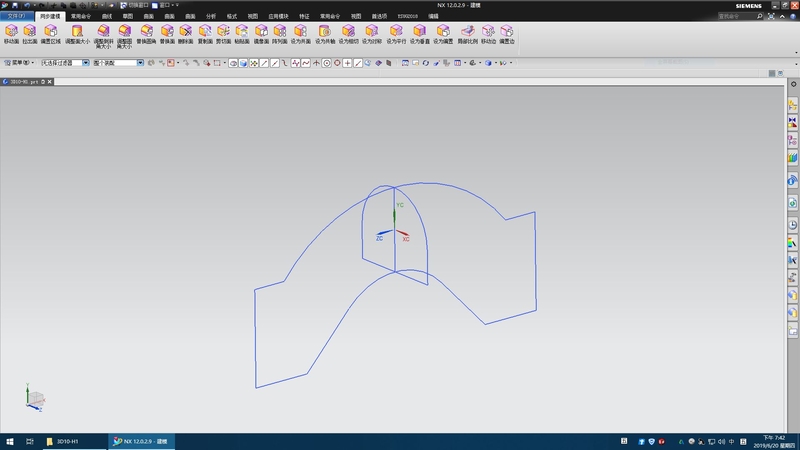The width and height of the screenshot is (800, 450).
Task: Open the 3D10-H1 folder in taskbar
Action: tap(63, 441)
